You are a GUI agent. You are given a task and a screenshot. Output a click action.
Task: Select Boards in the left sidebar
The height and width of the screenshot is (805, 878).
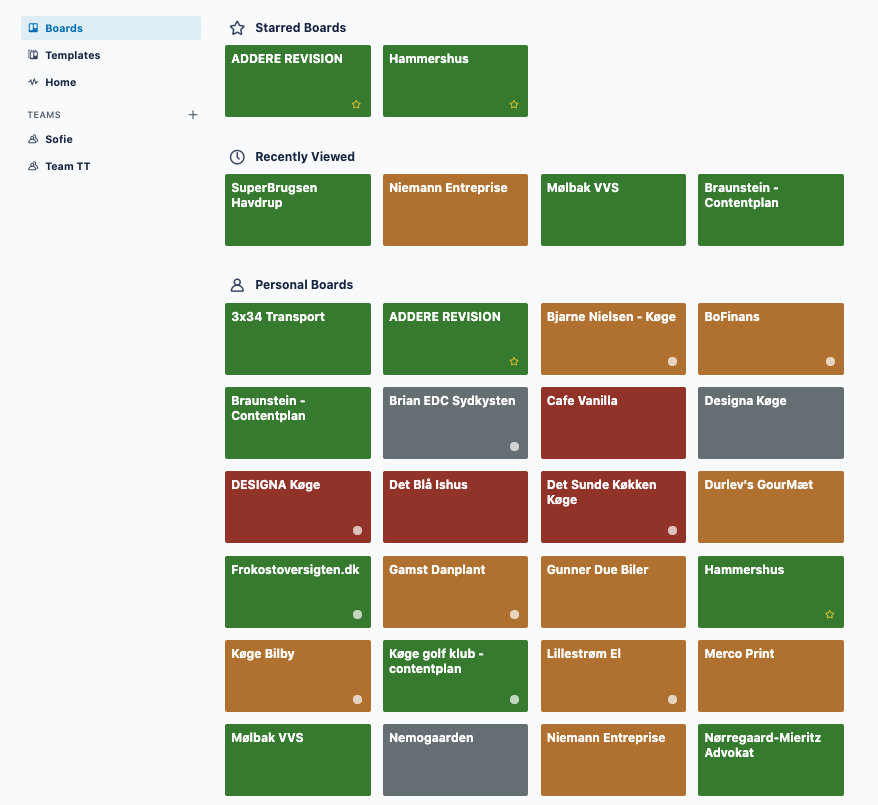[x=111, y=28]
